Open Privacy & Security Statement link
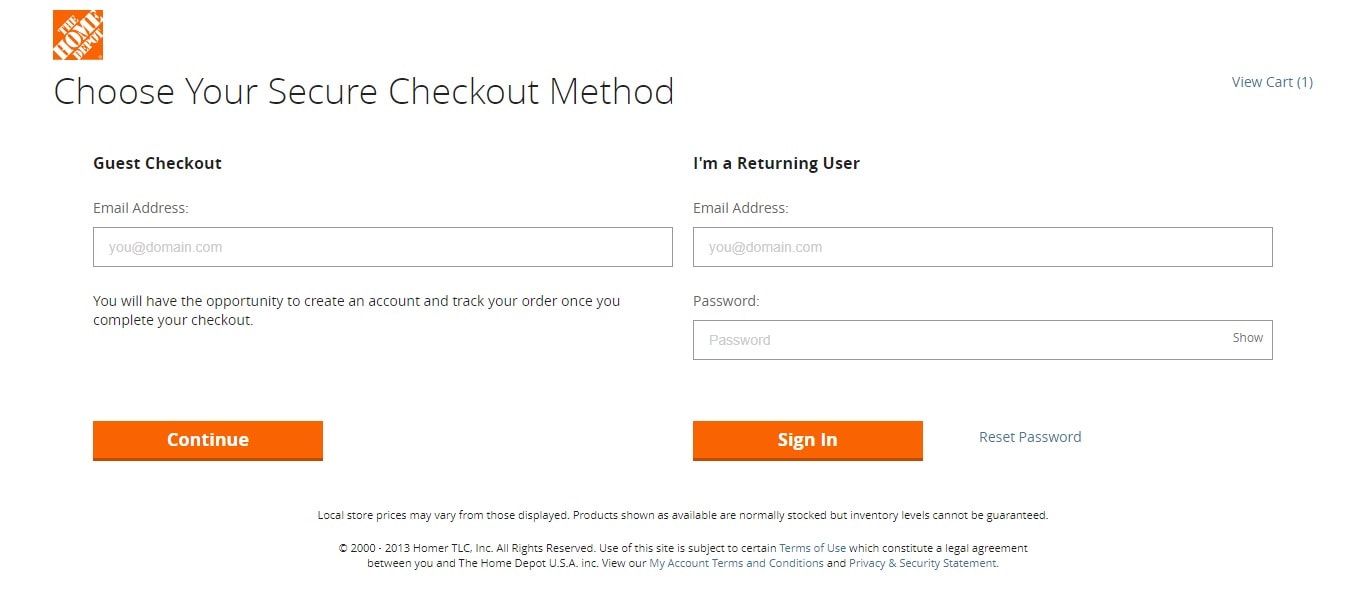Screen dimensions: 1349x596 click(x=923, y=563)
